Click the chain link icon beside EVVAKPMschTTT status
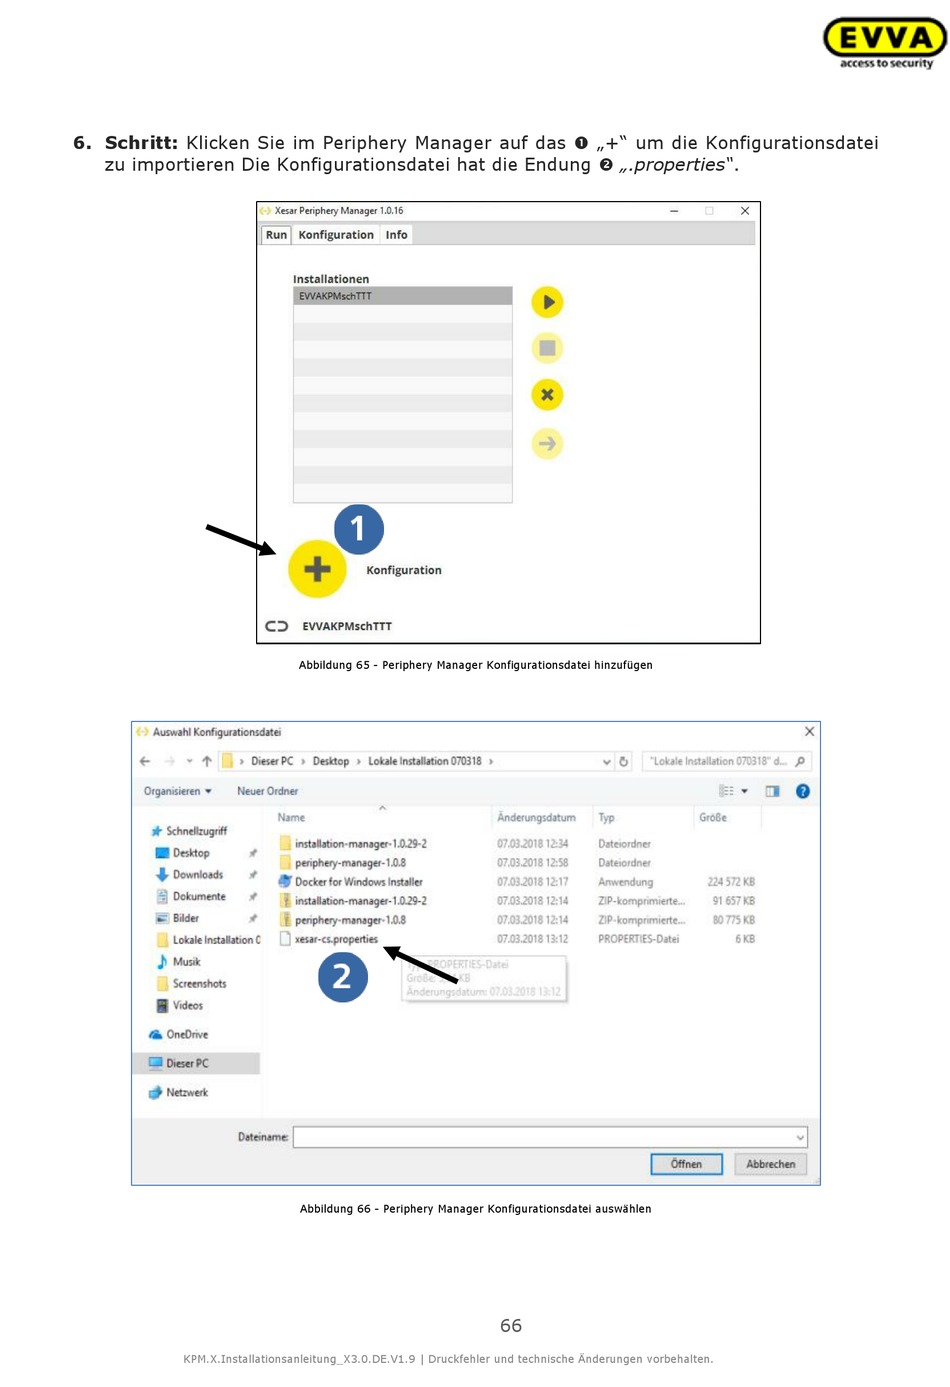 click(277, 626)
